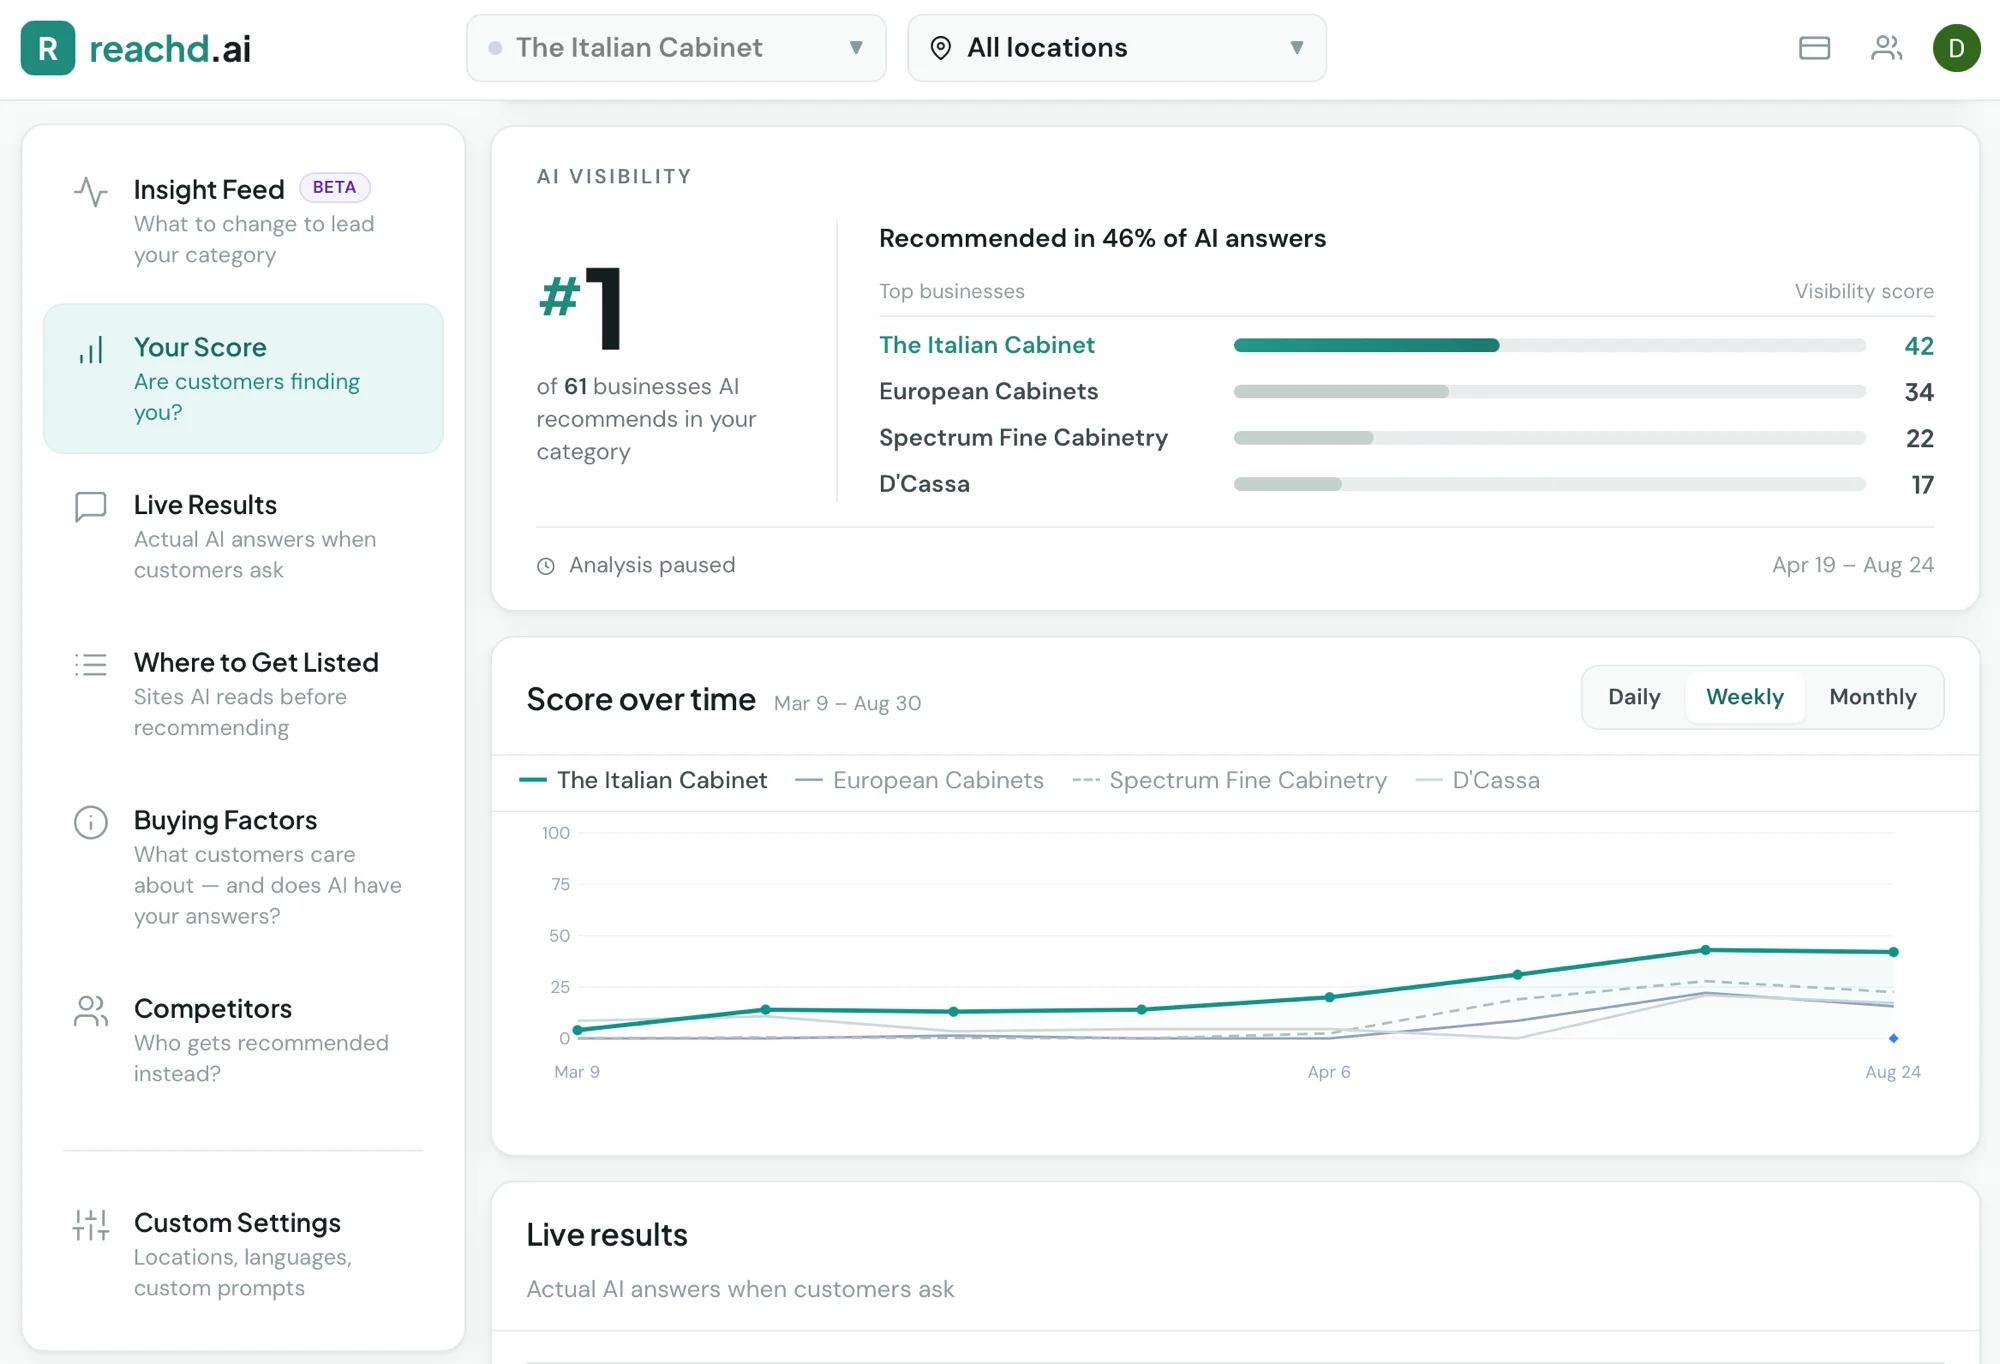2000x1364 pixels.
Task: Toggle European Cabinets chart legend series
Action: pos(919,780)
